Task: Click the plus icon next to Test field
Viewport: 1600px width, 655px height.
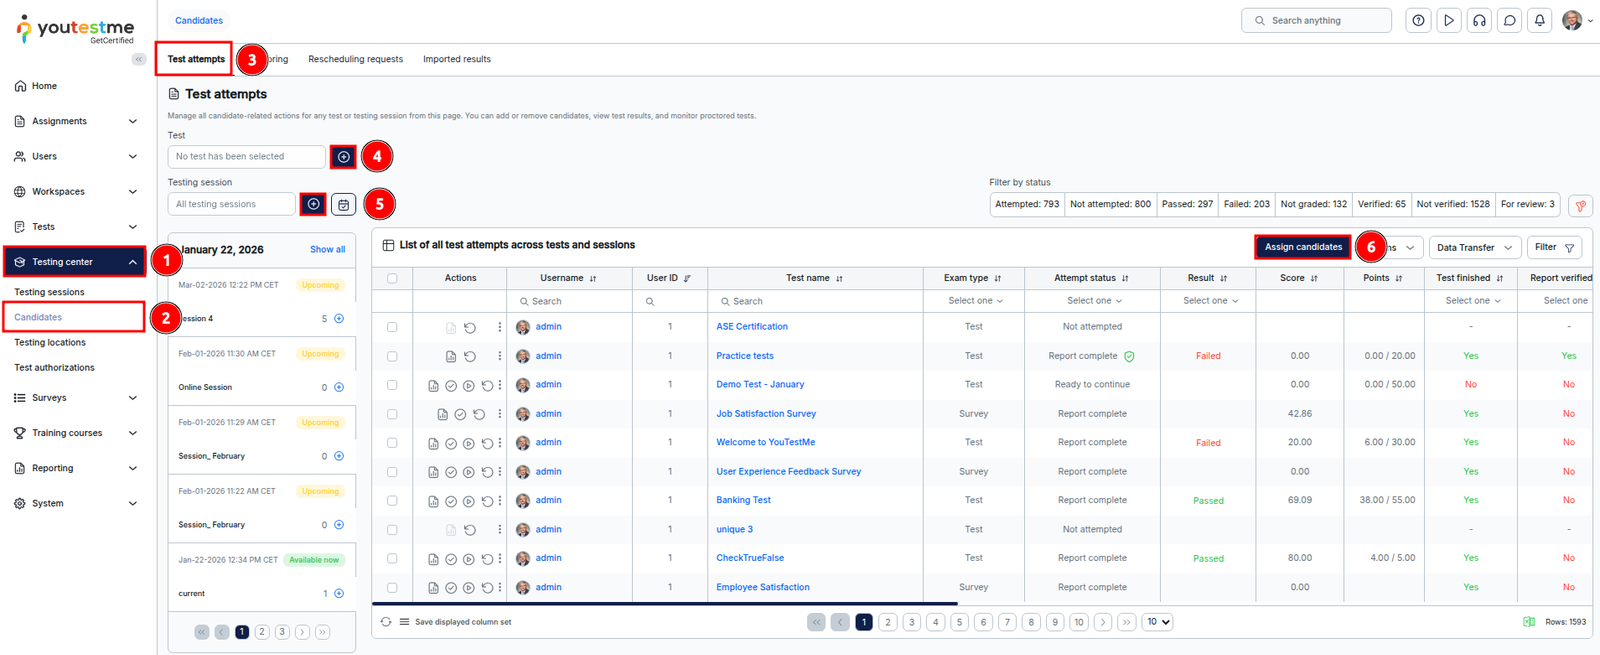Action: click(x=343, y=157)
